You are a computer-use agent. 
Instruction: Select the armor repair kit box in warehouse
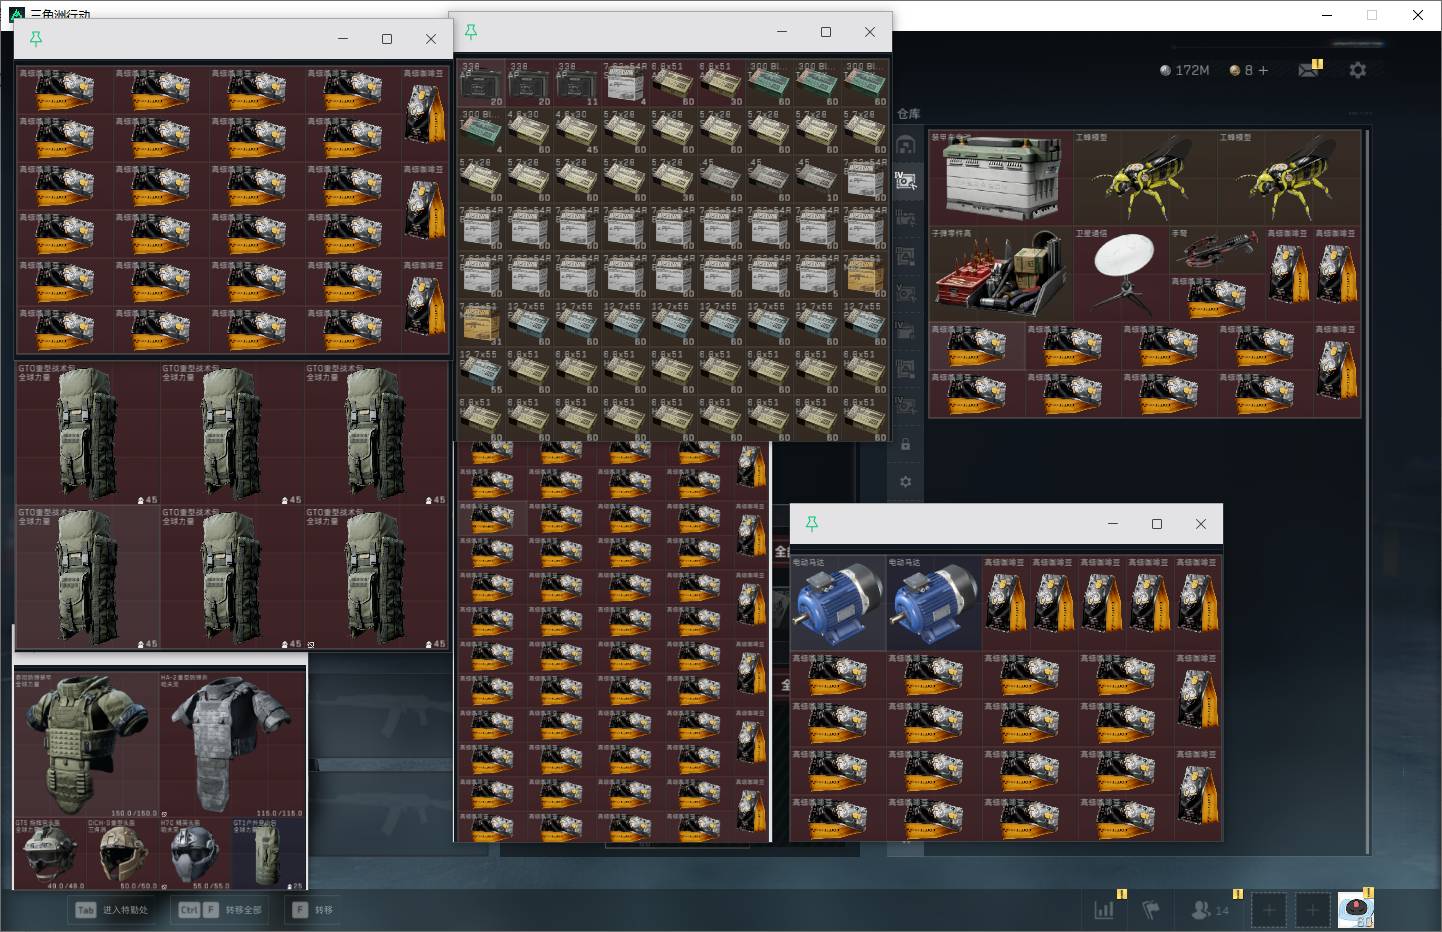point(1001,178)
